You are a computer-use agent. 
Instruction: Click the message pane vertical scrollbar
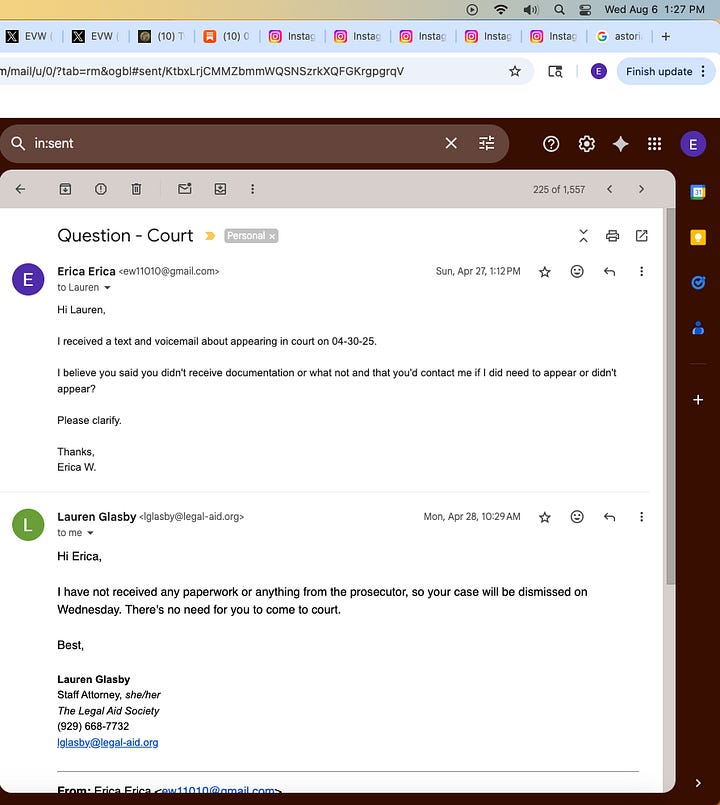click(x=670, y=395)
